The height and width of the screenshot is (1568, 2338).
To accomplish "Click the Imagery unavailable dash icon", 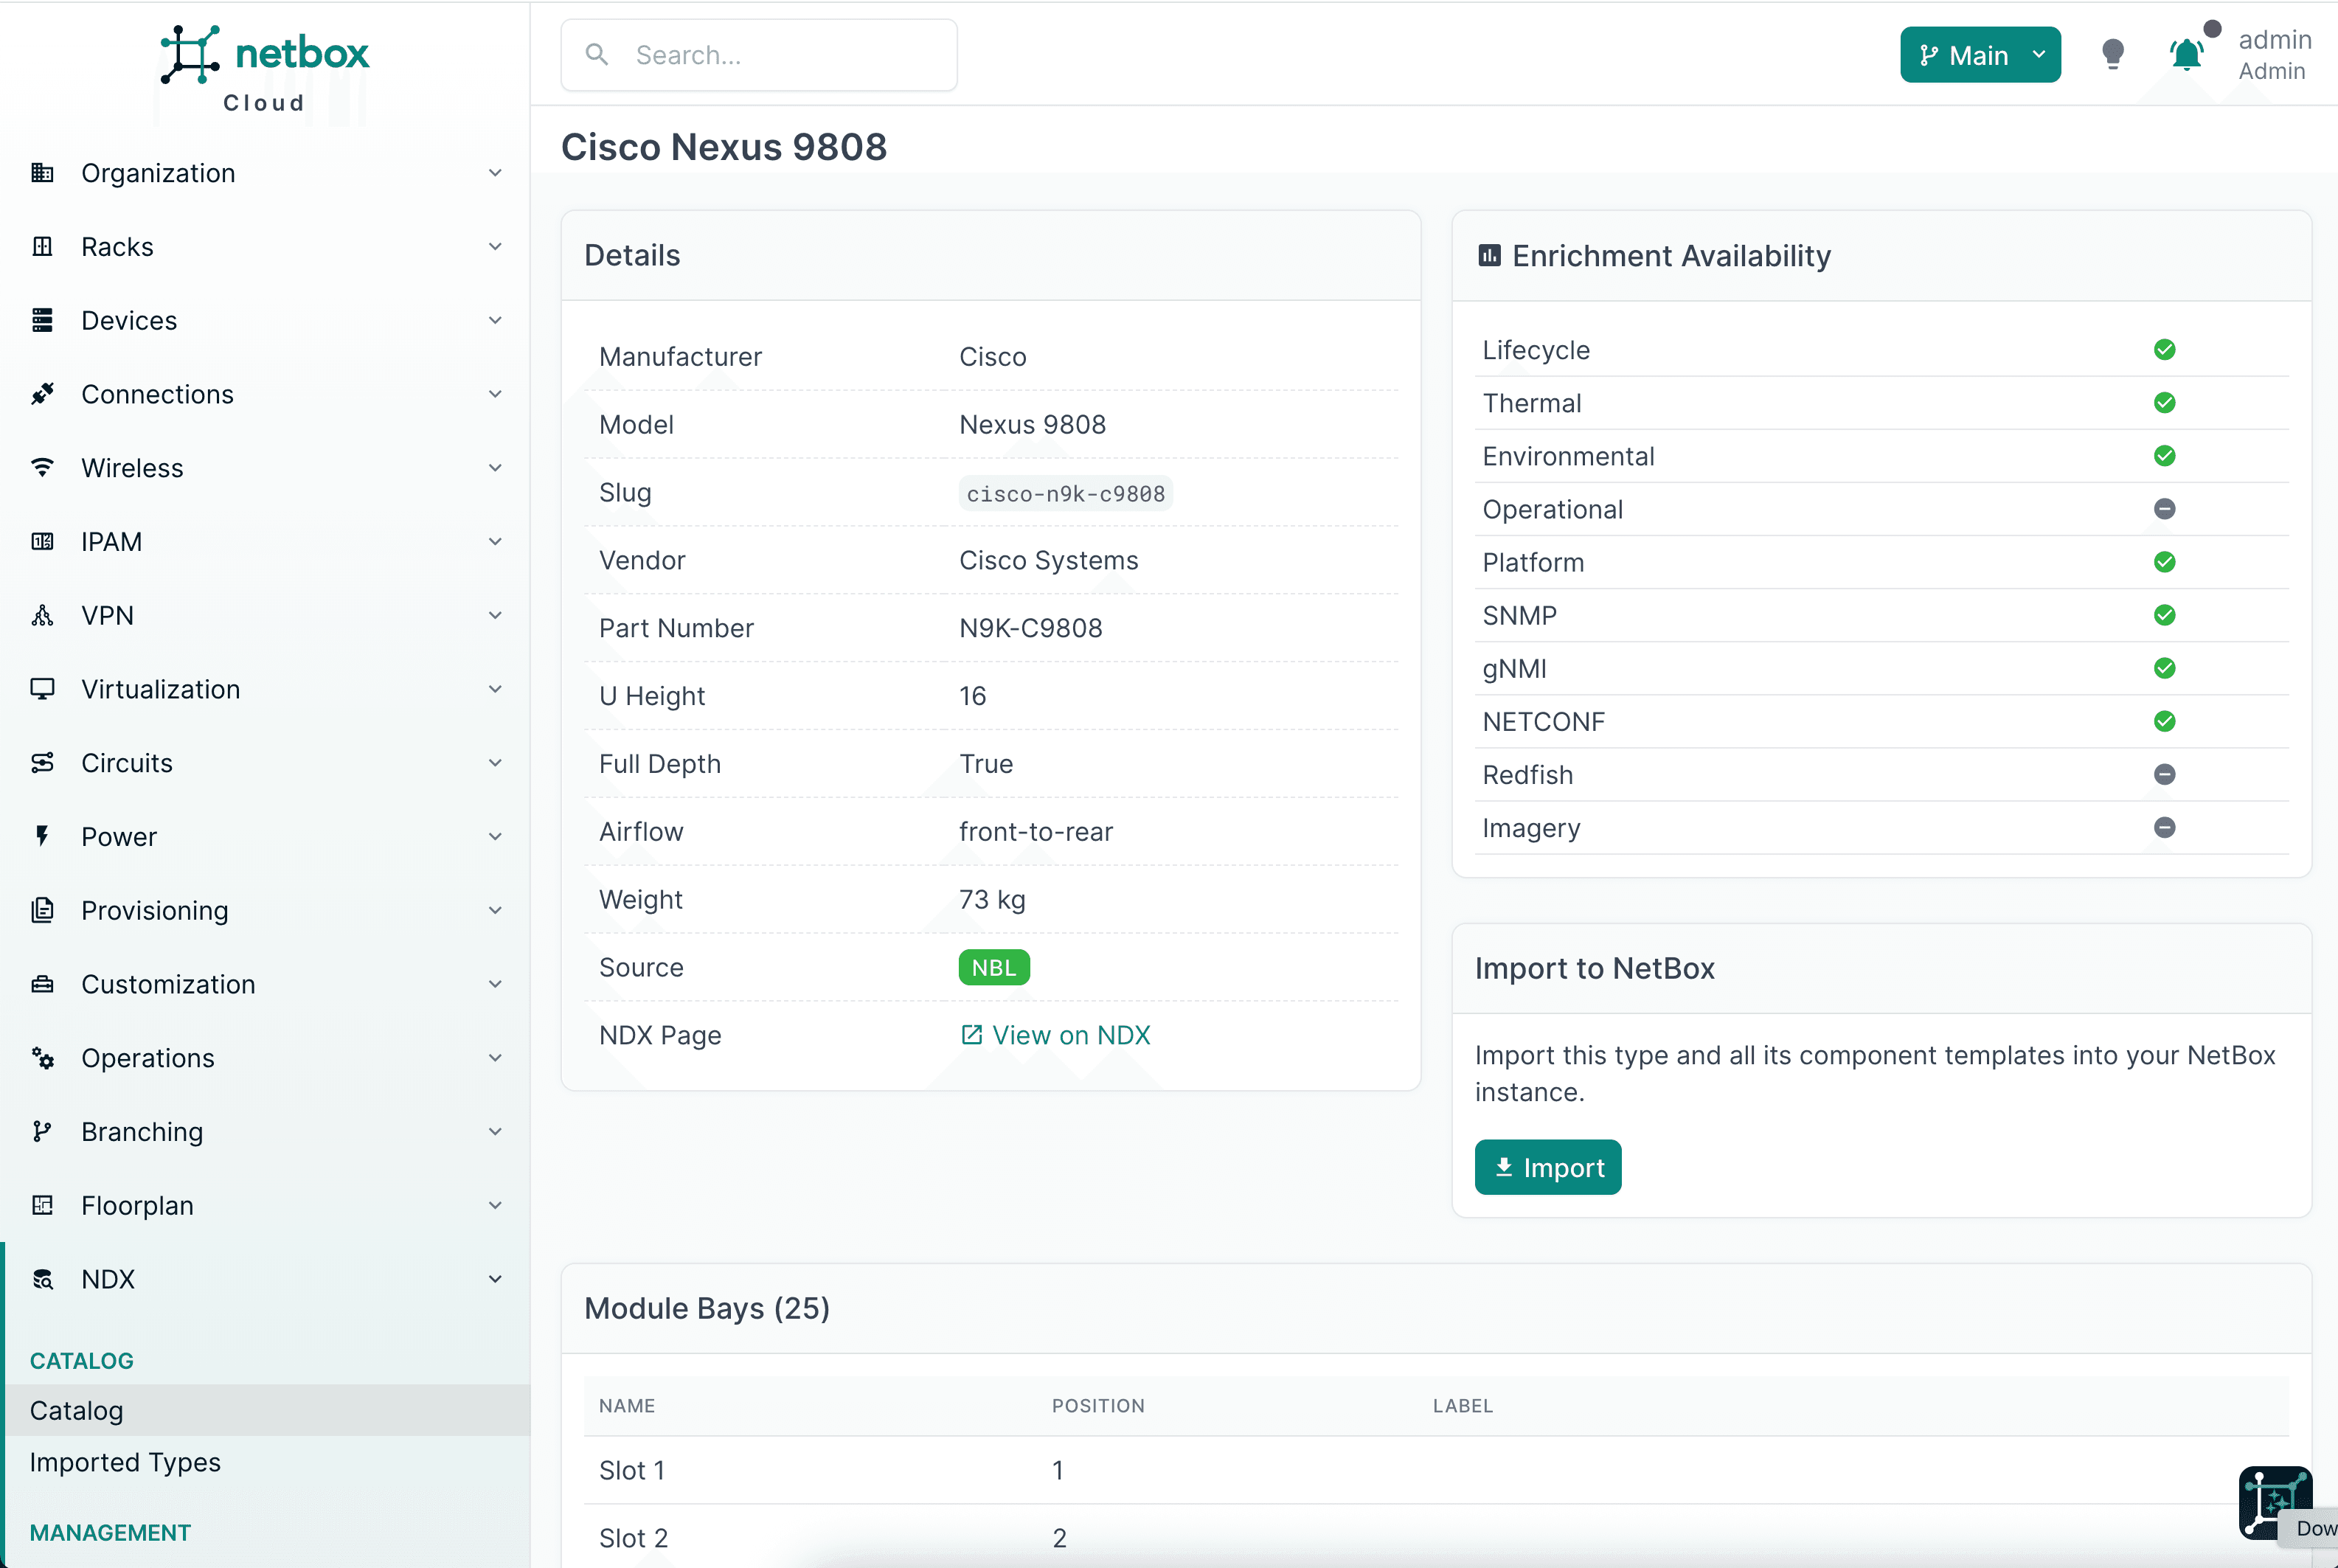I will coord(2165,827).
